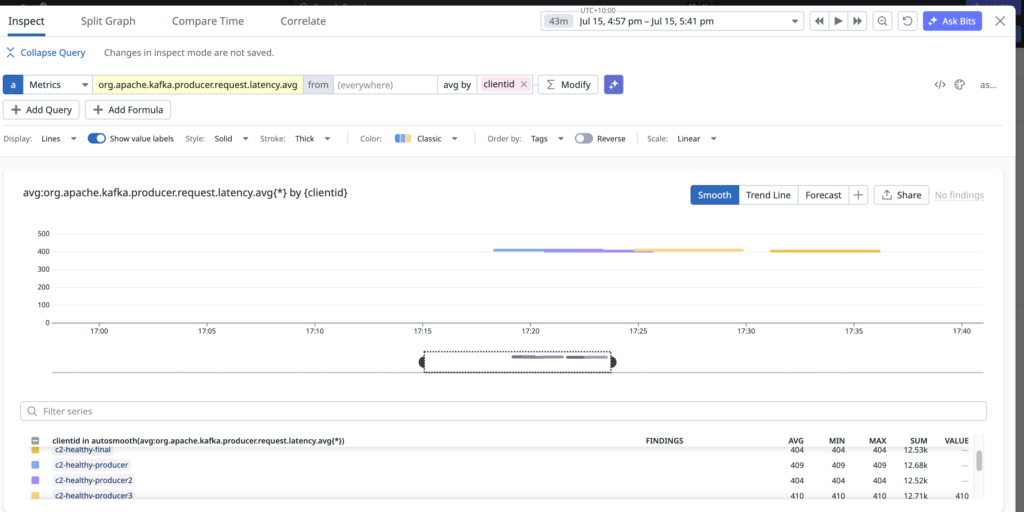Click the avg by aggregation selector

tap(457, 84)
